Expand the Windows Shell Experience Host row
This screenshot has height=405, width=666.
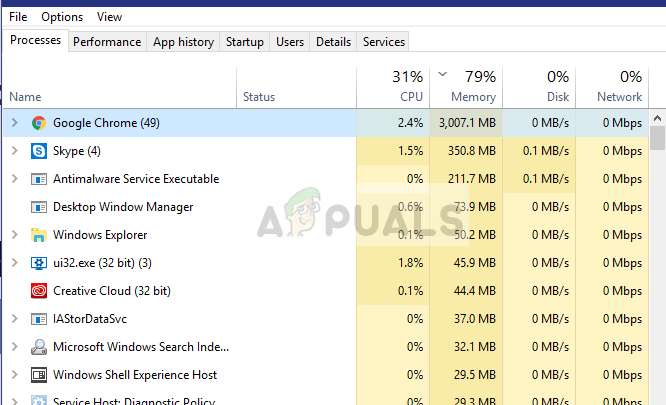tap(14, 375)
